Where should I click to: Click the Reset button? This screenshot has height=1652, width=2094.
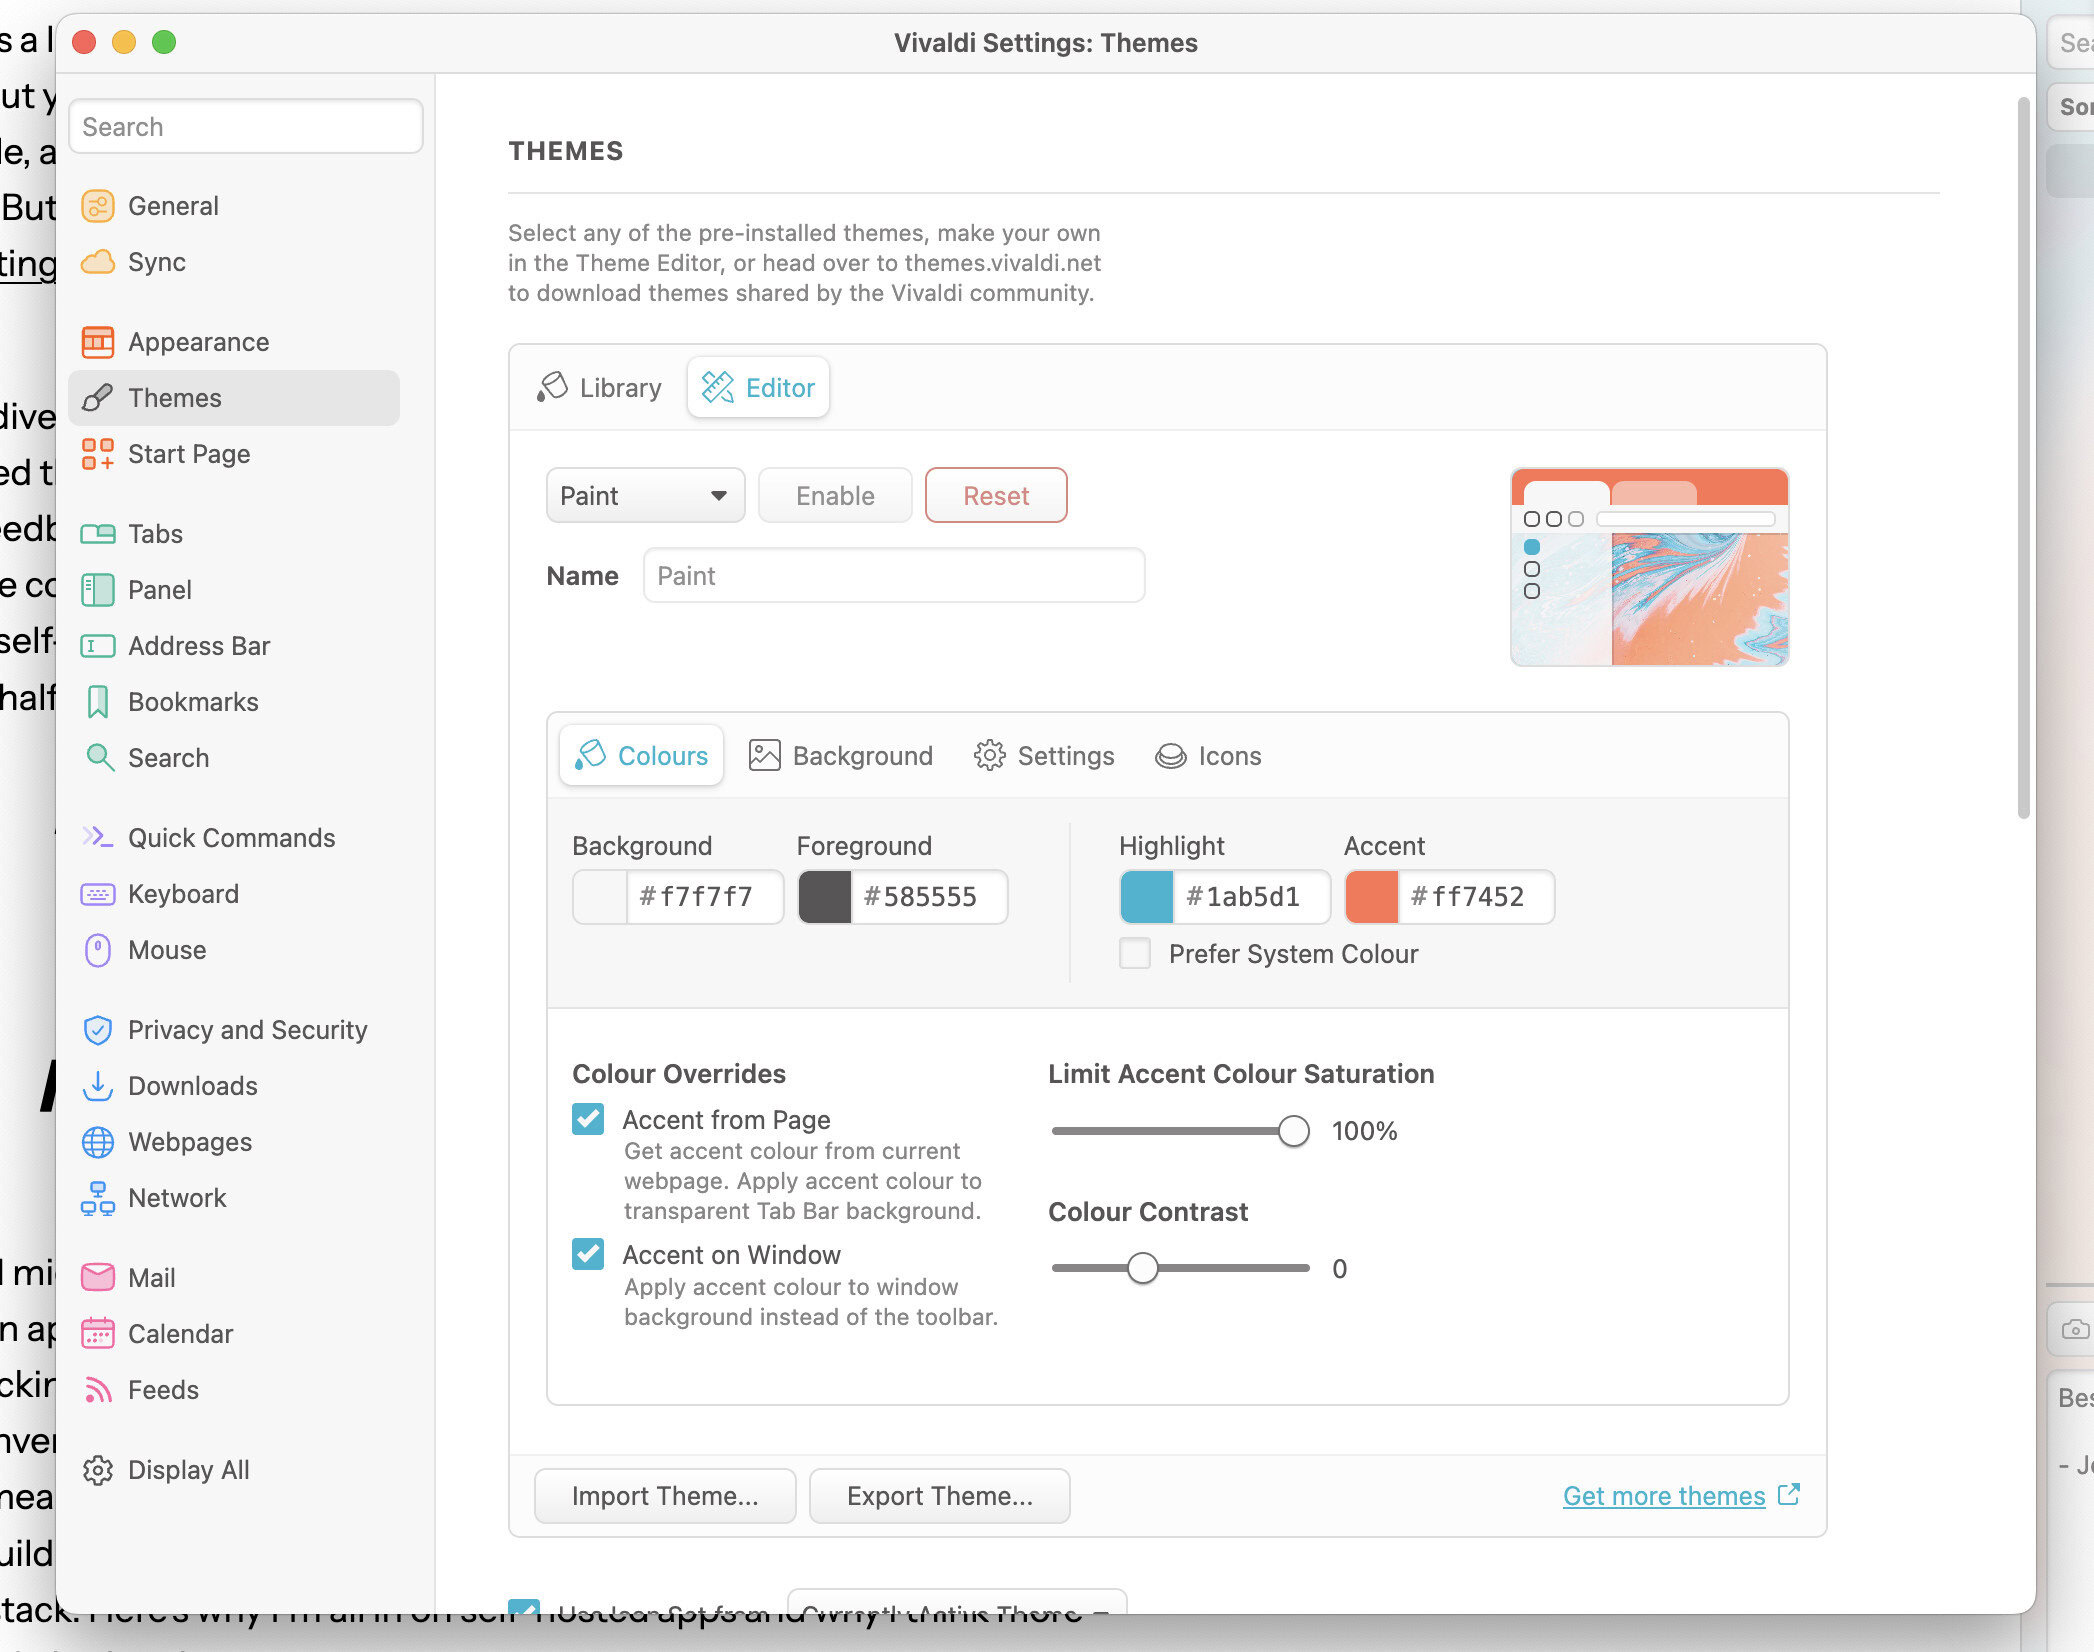pos(995,495)
